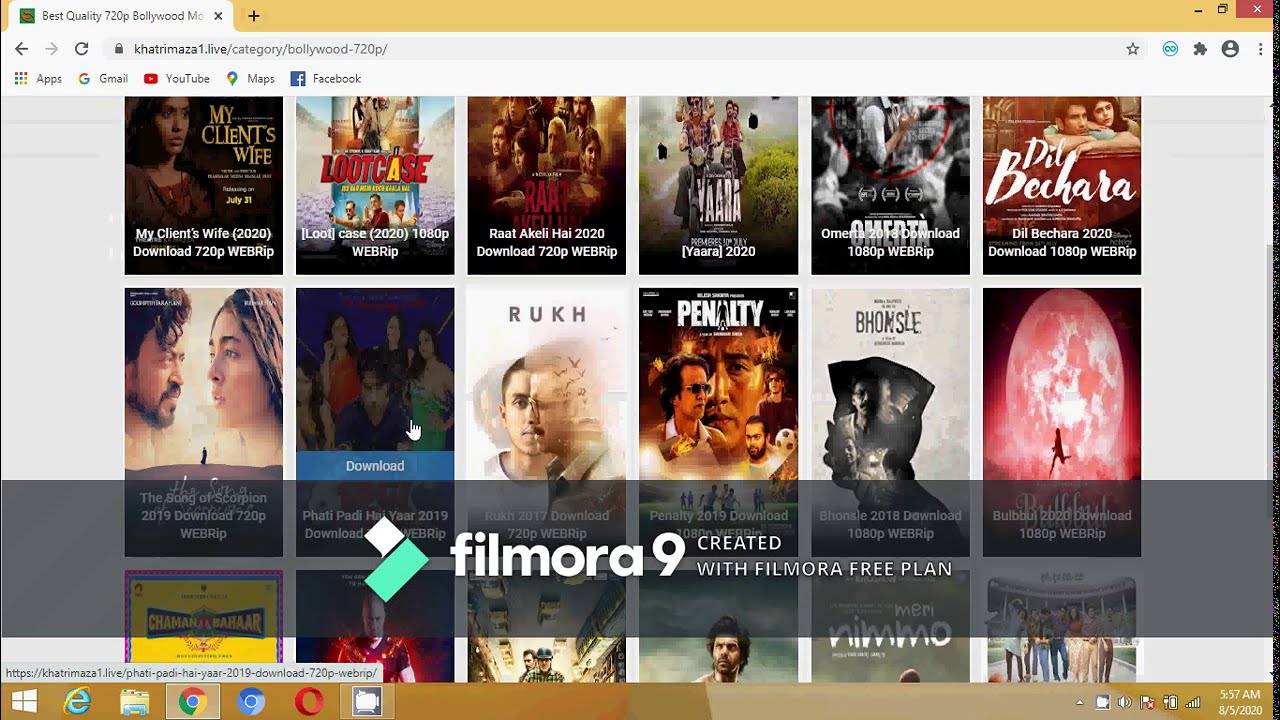Open the Opera browser taskbar icon
The height and width of the screenshot is (720, 1280).
[309, 703]
